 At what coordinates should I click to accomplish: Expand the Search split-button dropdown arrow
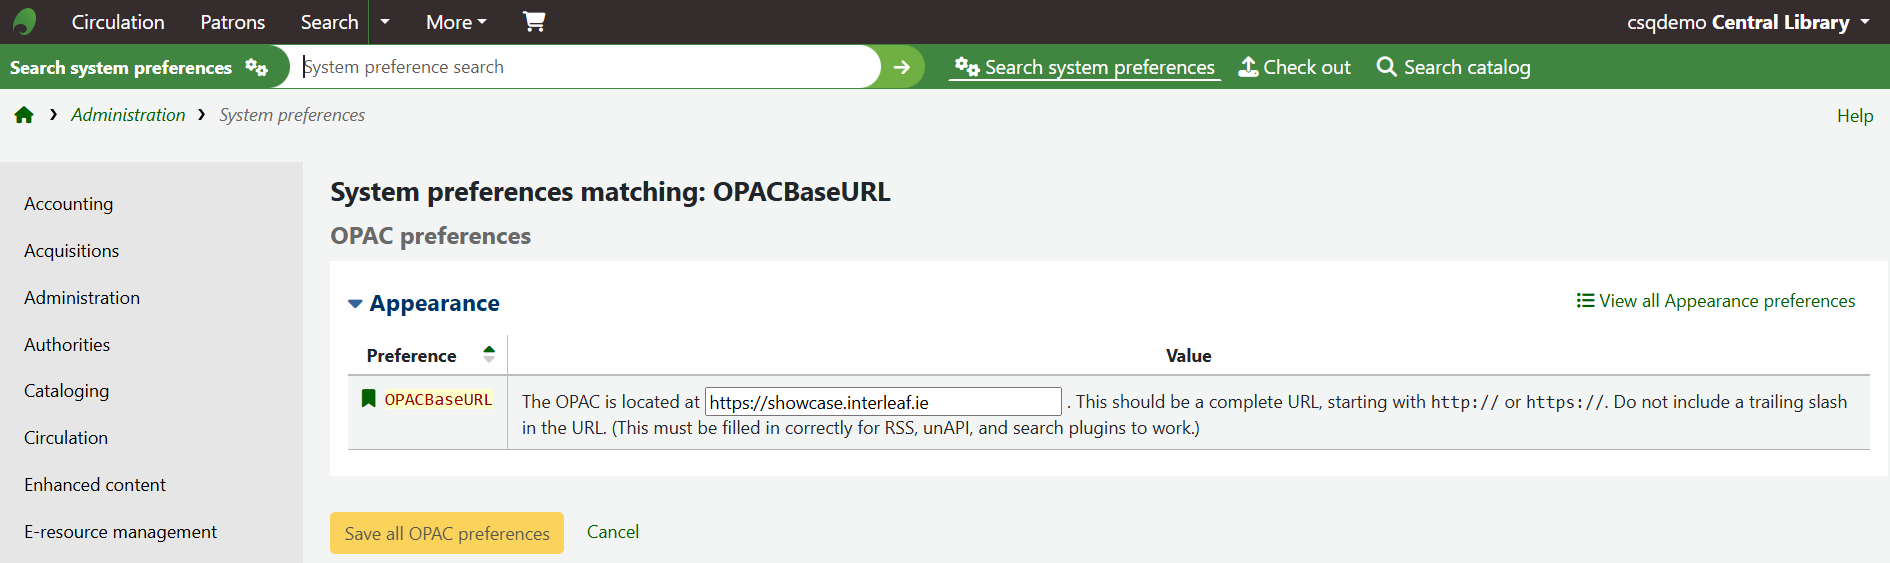pyautogui.click(x=385, y=21)
